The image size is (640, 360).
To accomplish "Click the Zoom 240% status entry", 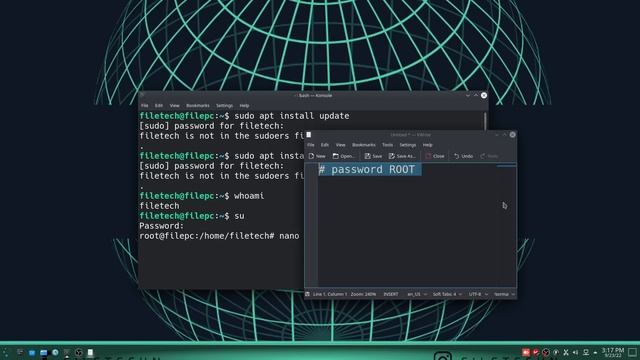I will [363, 294].
